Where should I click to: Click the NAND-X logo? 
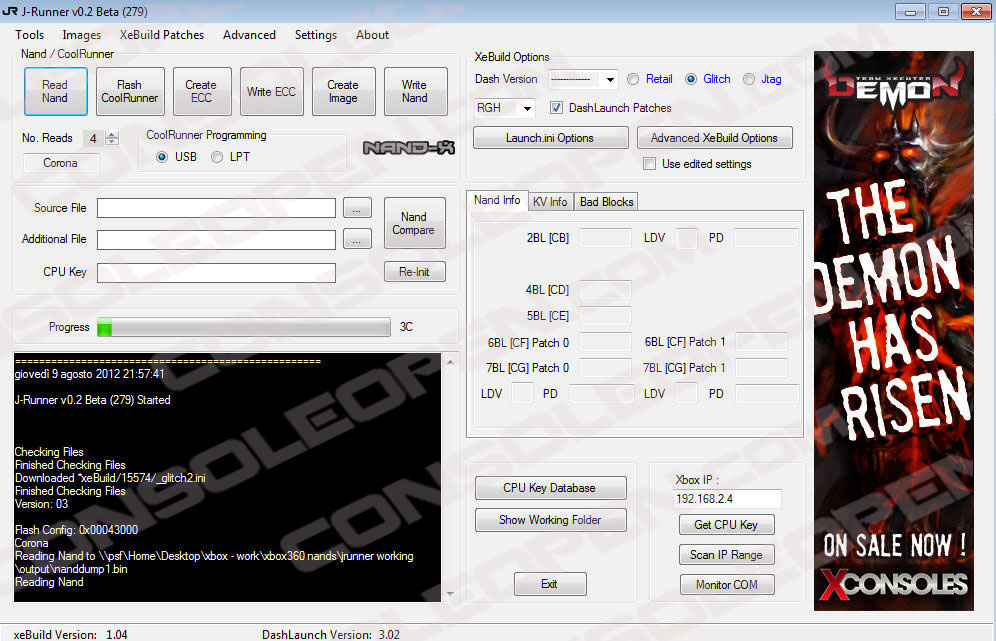pos(408,147)
